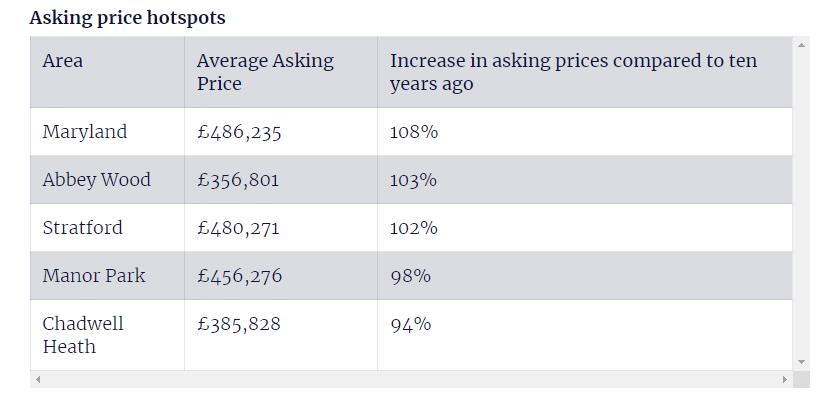Select the Maryland area cell
This screenshot has width=829, height=400.
pyautogui.click(x=85, y=132)
